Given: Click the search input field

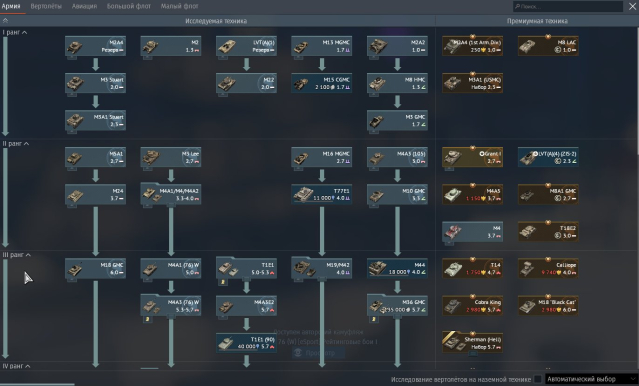Looking at the screenshot, I should [x=568, y=6].
